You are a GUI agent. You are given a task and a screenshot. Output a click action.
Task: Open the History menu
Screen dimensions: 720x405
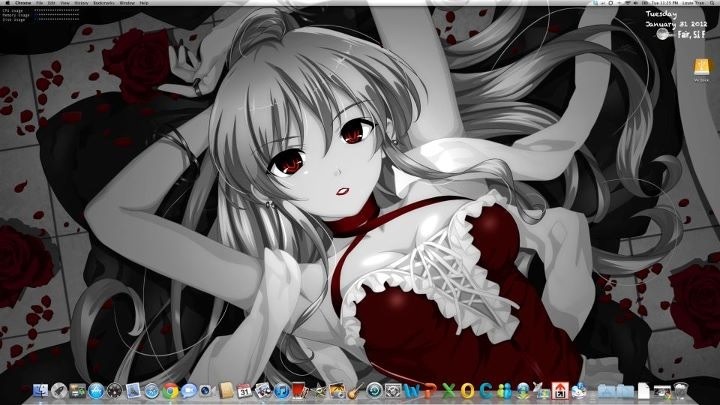(x=81, y=3)
